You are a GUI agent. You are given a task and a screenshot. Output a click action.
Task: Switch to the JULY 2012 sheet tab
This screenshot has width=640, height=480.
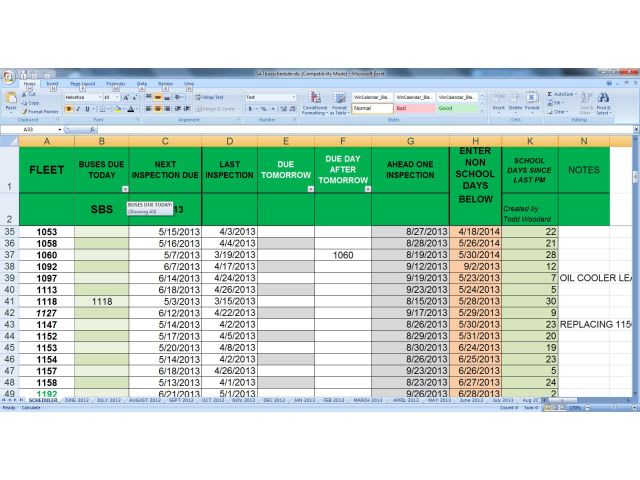pos(108,399)
